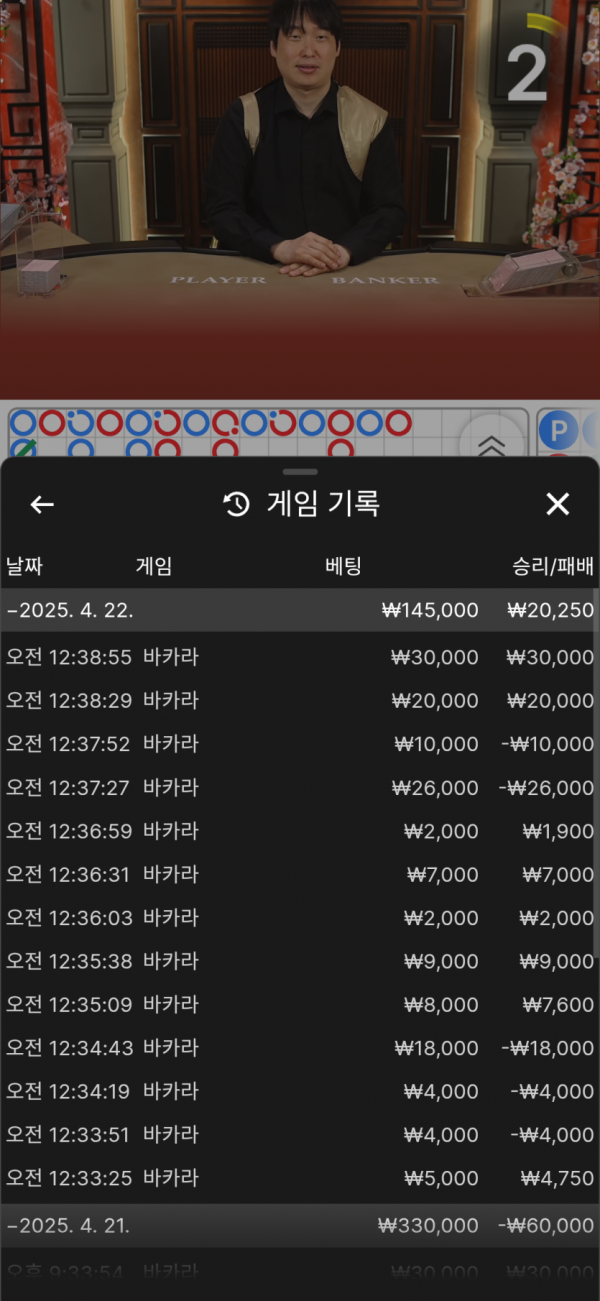Select the 오전 12:34:43 바카라 row
The width and height of the screenshot is (600, 1301).
tap(300, 1048)
